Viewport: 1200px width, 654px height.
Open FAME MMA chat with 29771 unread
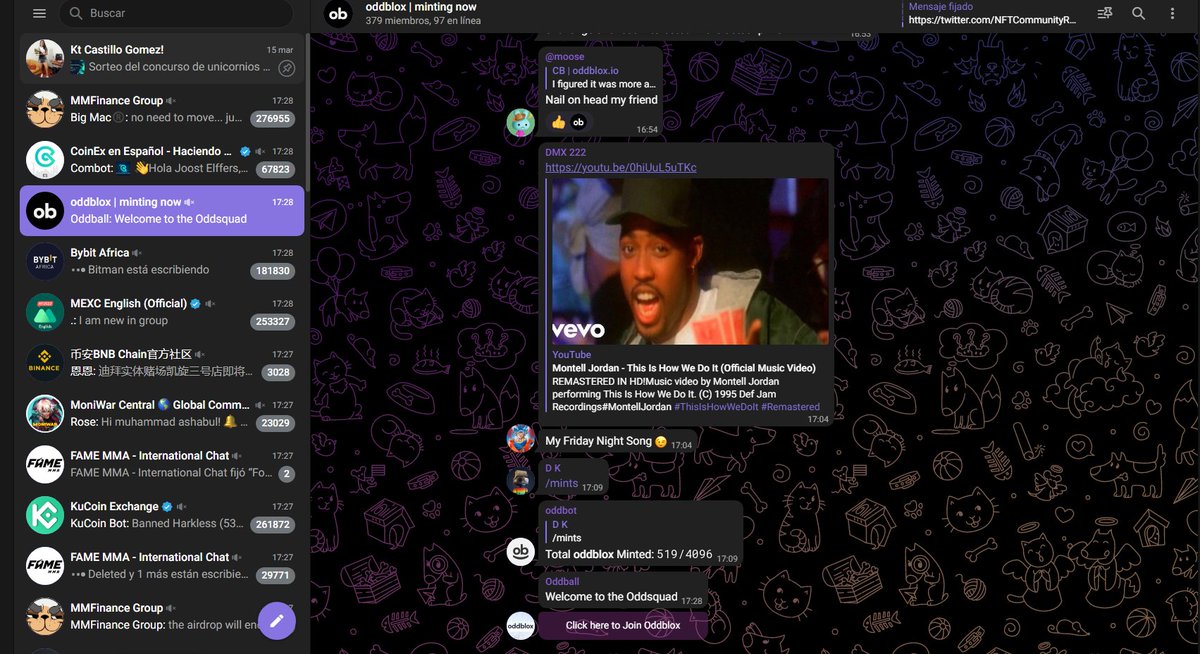coord(160,566)
